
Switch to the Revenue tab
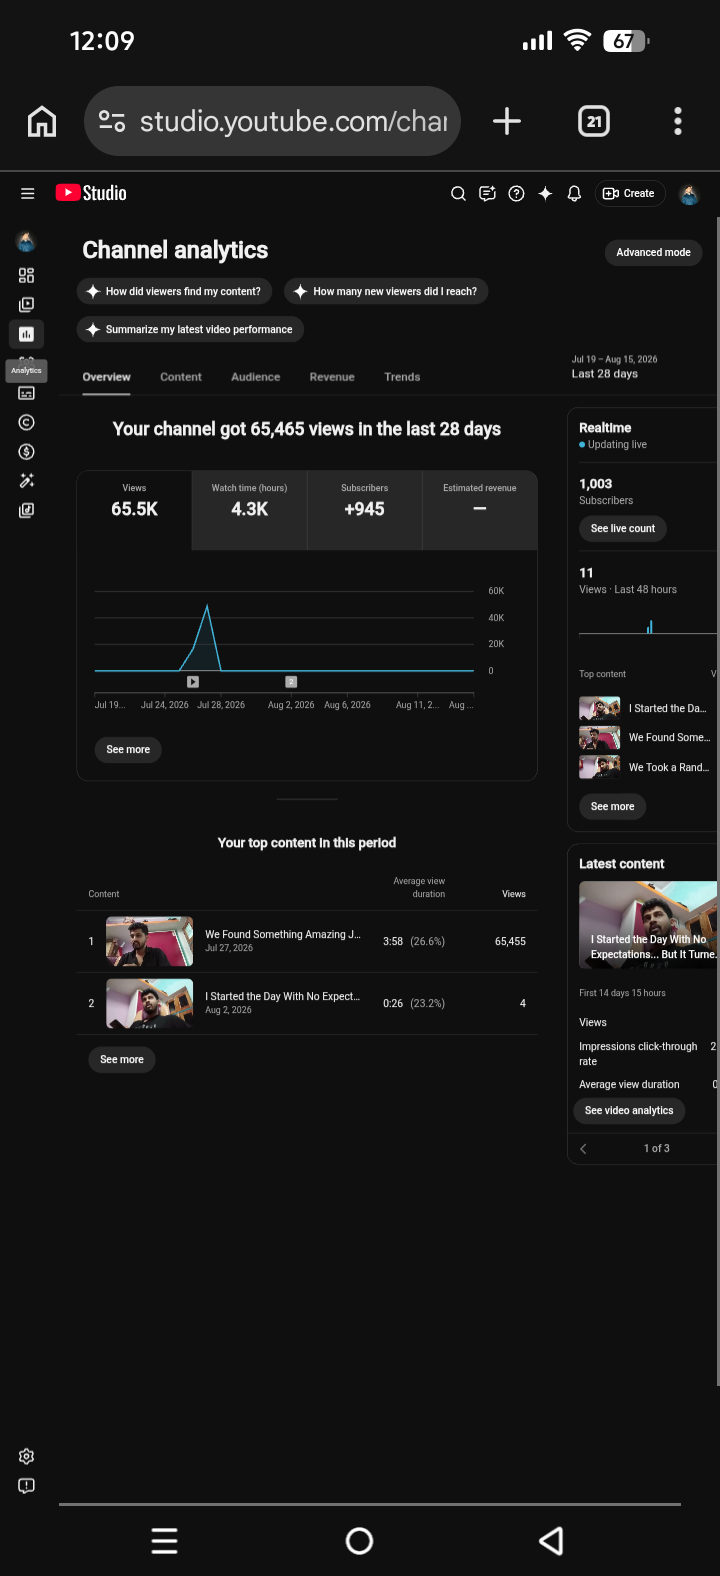332,377
